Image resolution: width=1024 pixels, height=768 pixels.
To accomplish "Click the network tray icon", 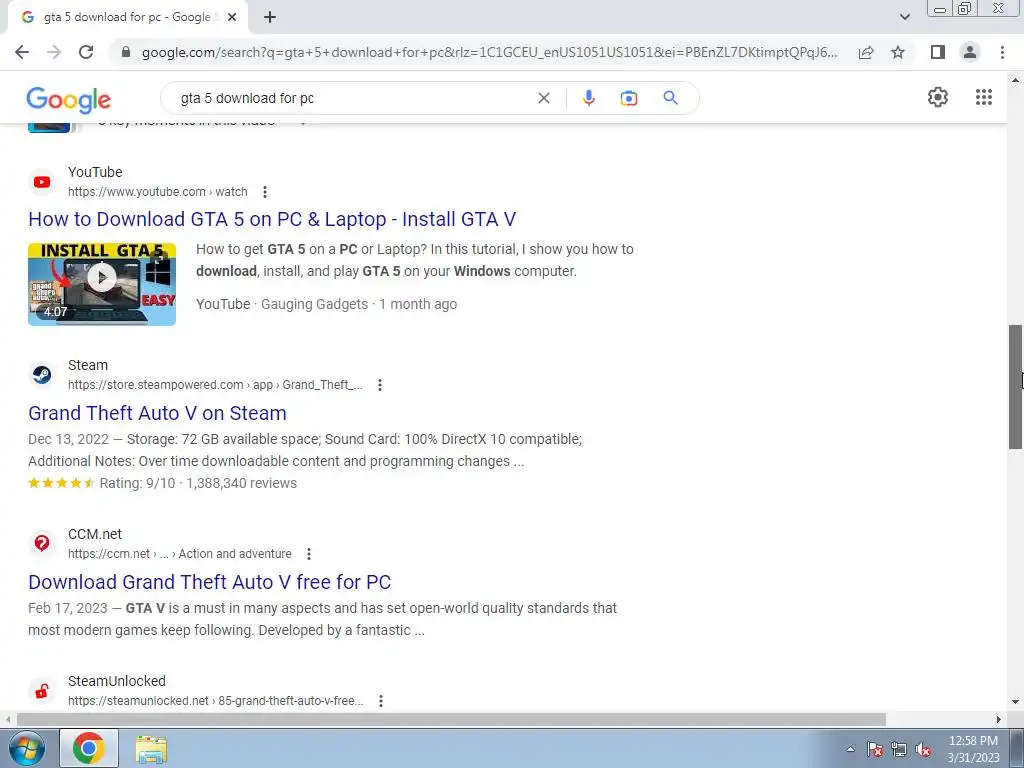I will 899,749.
